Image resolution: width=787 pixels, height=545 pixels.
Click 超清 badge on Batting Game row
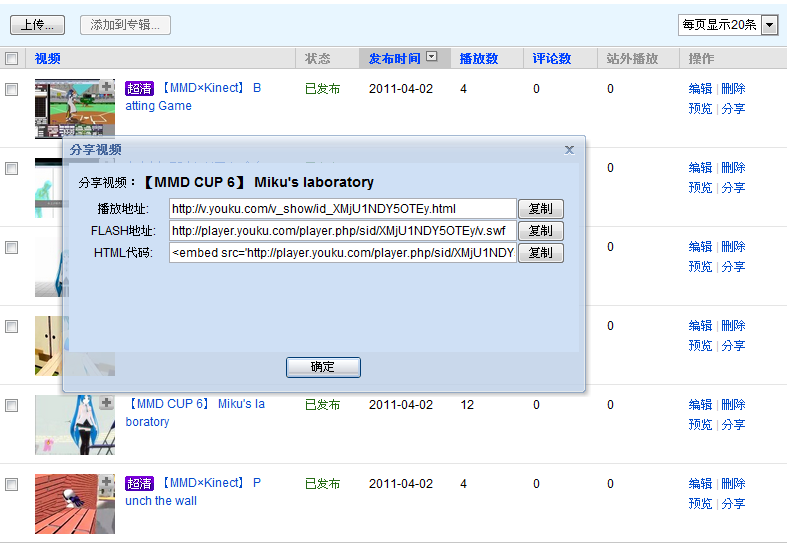(139, 88)
